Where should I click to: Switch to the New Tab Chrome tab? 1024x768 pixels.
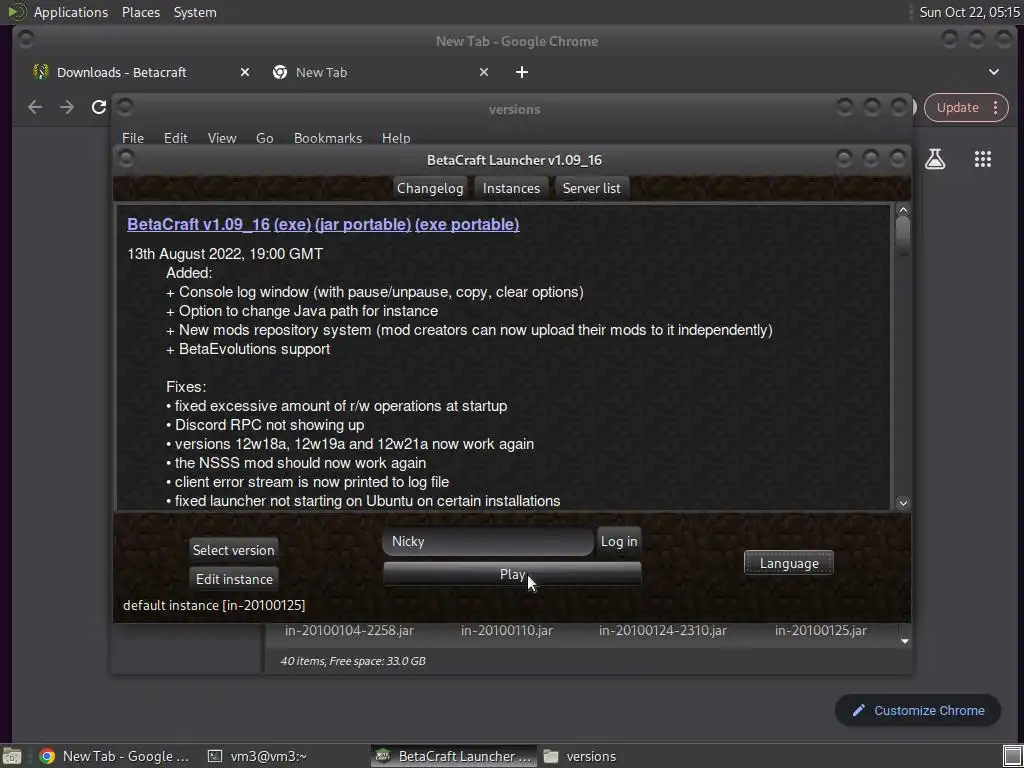321,72
